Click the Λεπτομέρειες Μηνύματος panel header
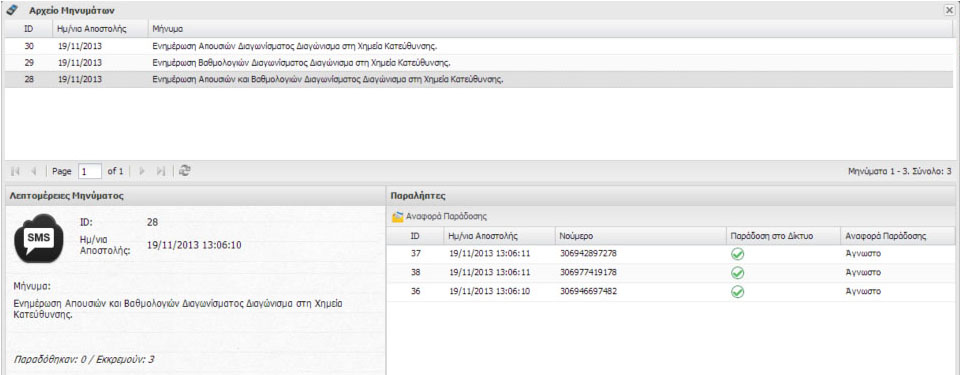This screenshot has width=960, height=375. pyautogui.click(x=195, y=196)
